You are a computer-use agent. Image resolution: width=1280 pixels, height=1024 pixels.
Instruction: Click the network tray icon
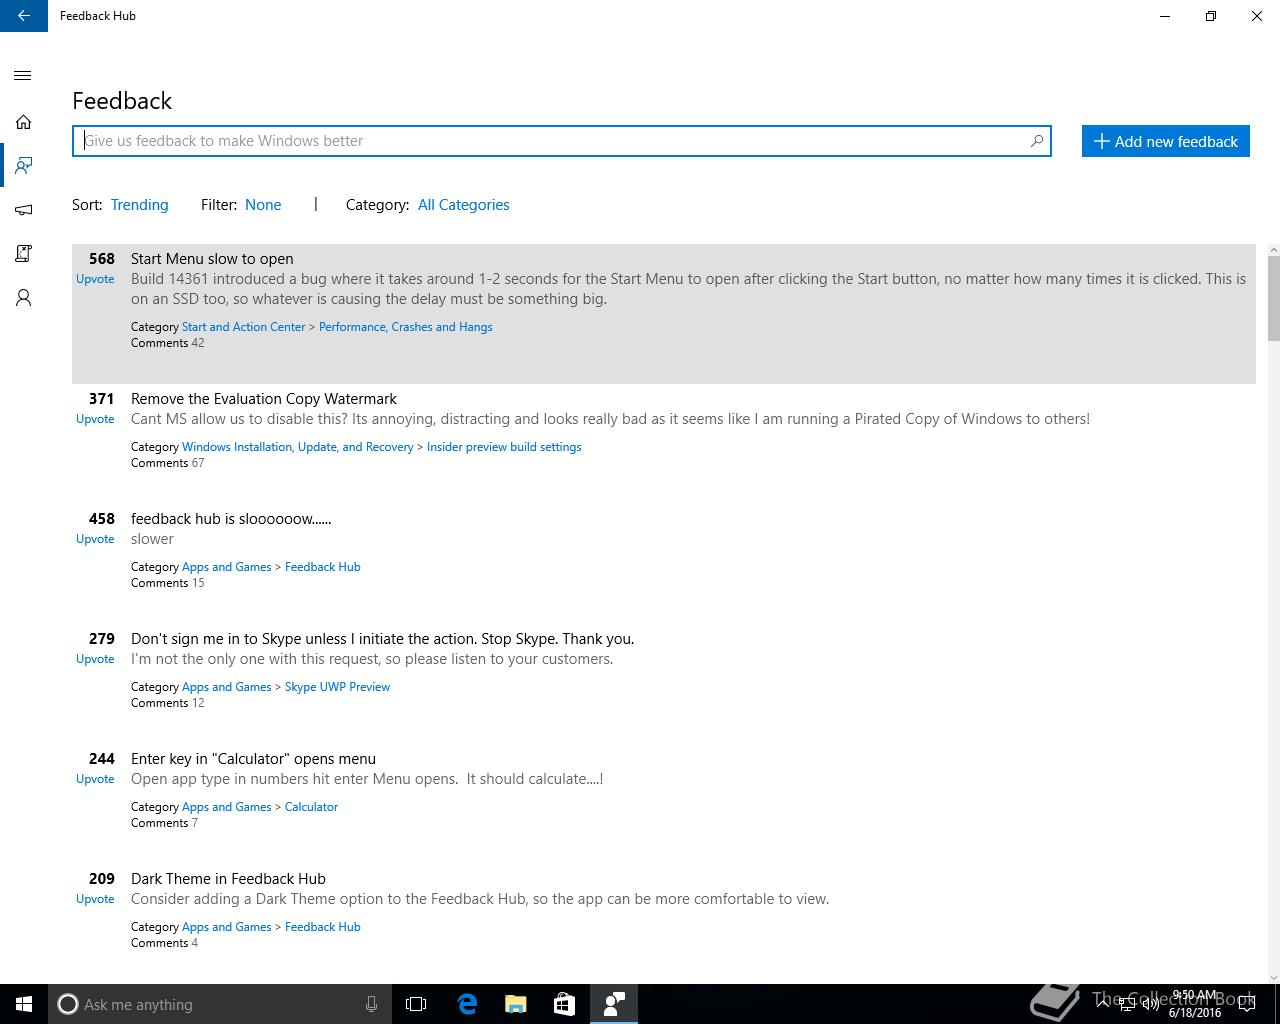pyautogui.click(x=1127, y=1004)
